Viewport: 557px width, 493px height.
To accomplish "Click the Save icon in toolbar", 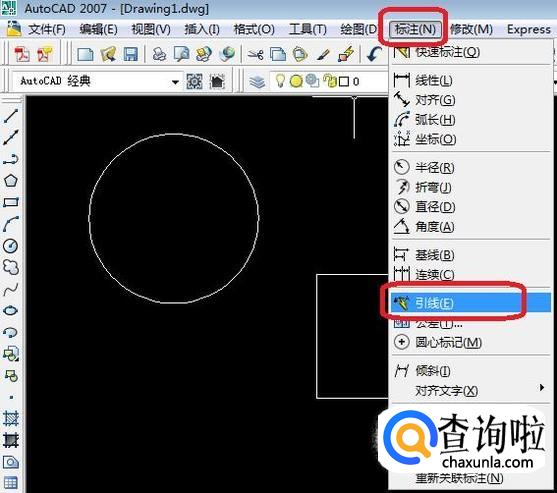I will click(x=130, y=55).
